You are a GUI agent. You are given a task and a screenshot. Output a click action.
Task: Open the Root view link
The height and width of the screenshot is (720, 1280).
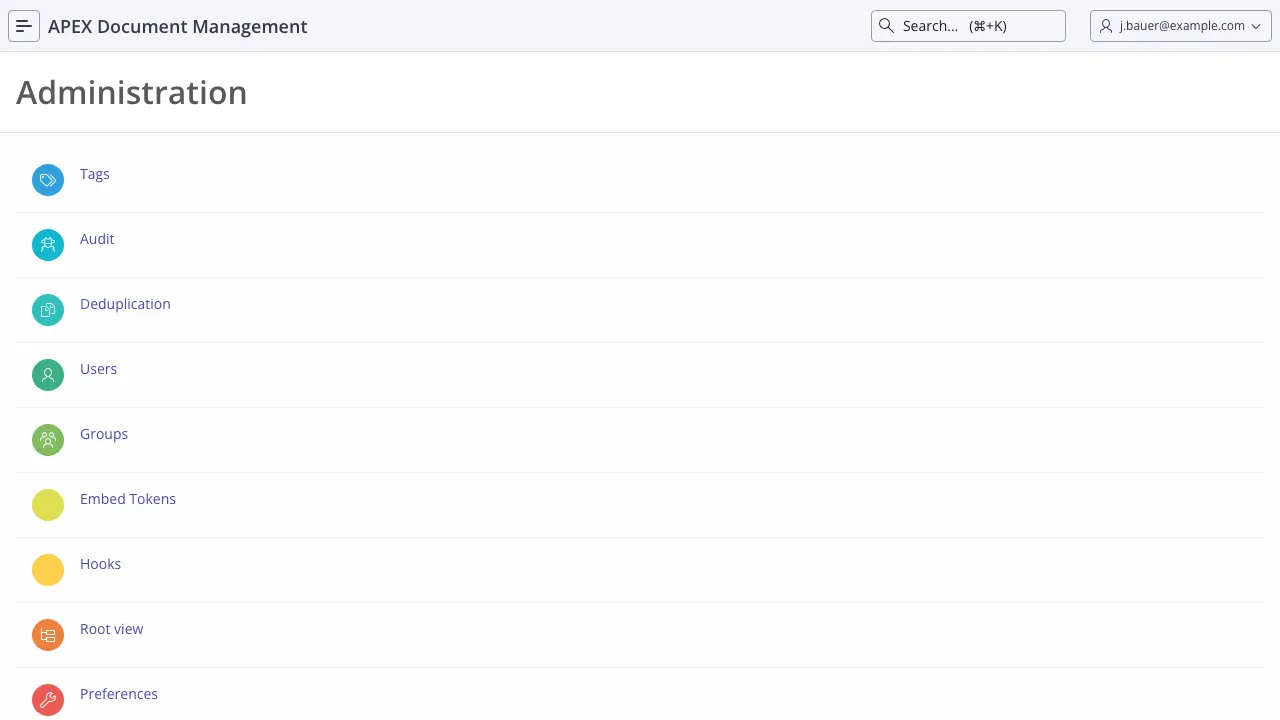tap(112, 629)
